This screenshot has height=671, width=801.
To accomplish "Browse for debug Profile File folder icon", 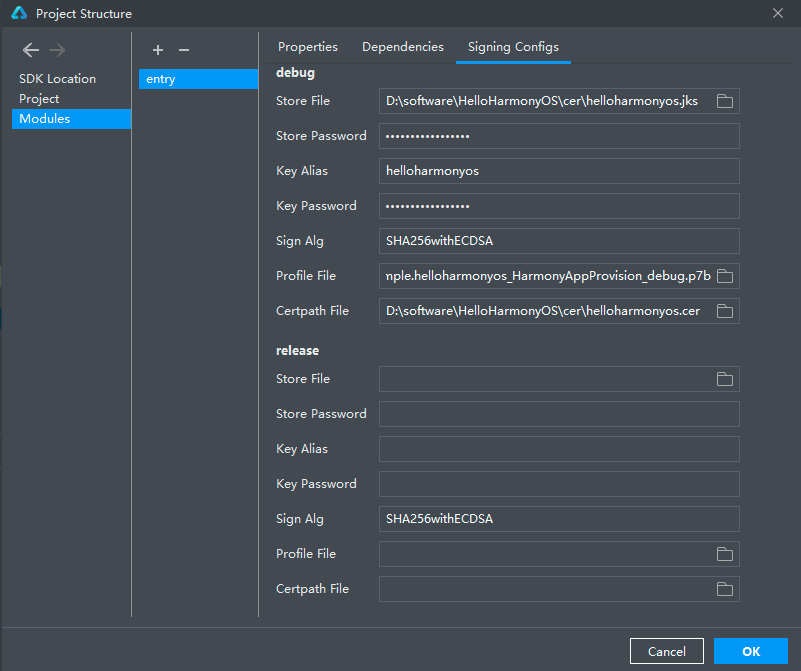I will (x=724, y=276).
